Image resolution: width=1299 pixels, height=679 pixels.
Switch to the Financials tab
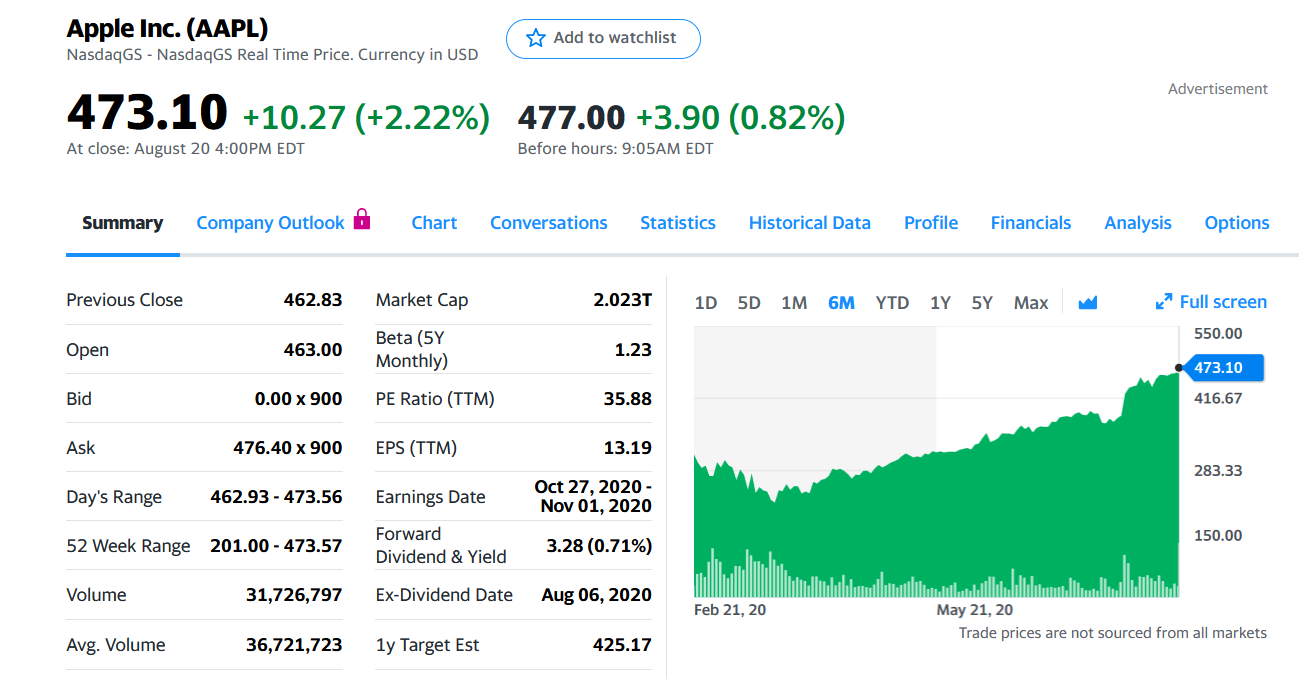tap(1031, 223)
